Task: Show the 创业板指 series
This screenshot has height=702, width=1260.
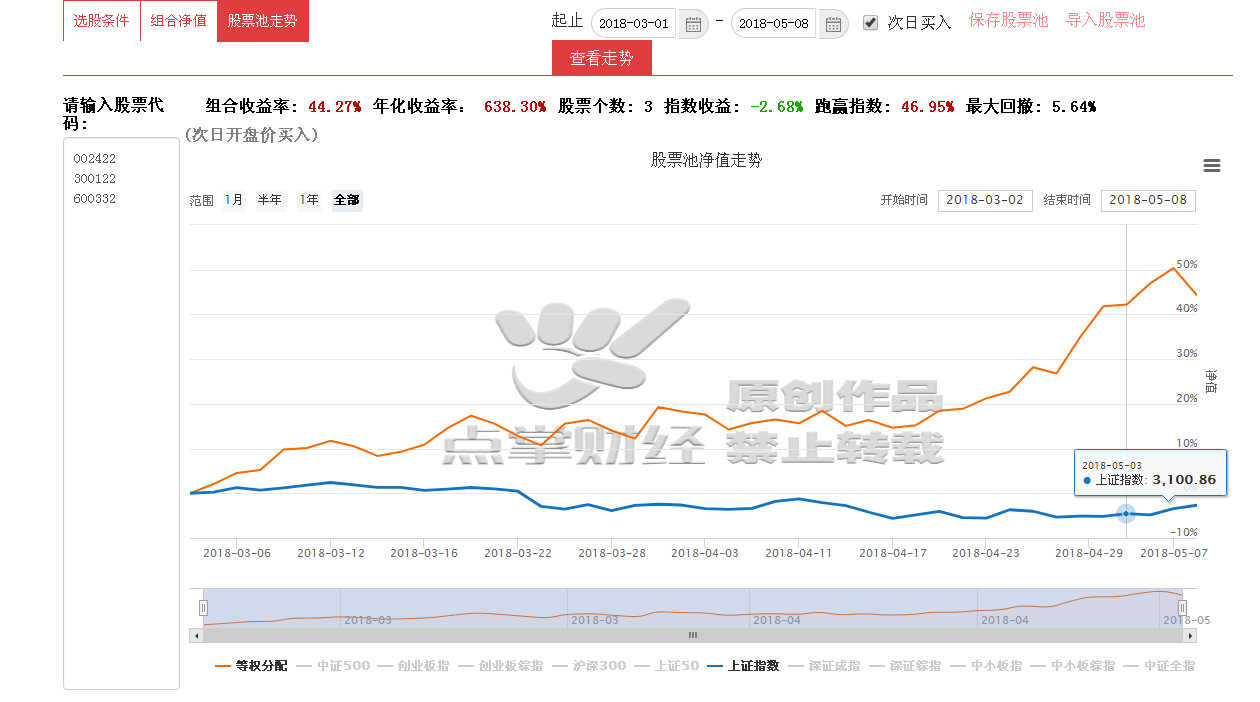Action: pyautogui.click(x=414, y=665)
